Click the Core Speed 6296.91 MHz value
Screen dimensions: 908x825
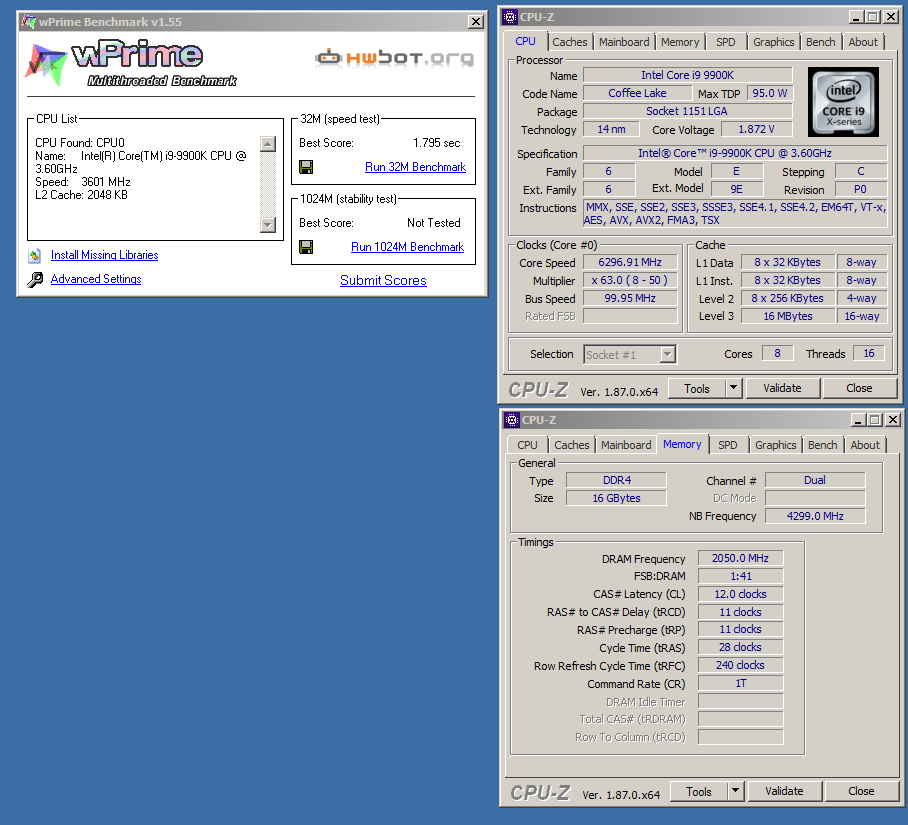pos(629,262)
